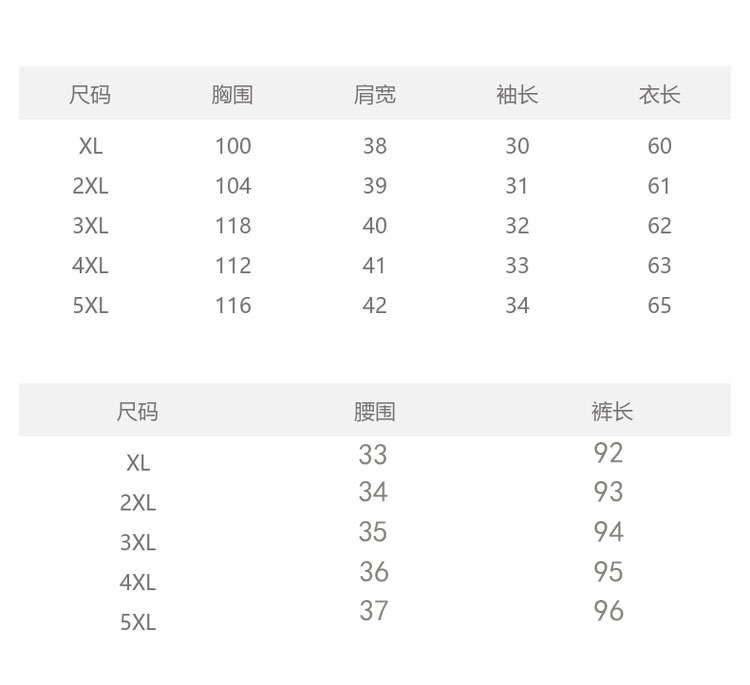This screenshot has height=685, width=750.
Task: Select the 2XL label in the lower table
Action: (x=138, y=503)
